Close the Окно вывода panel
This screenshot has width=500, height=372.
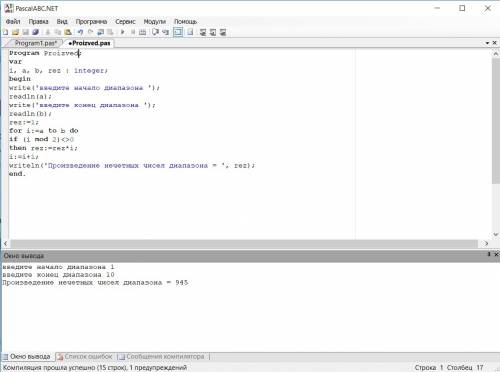496,254
